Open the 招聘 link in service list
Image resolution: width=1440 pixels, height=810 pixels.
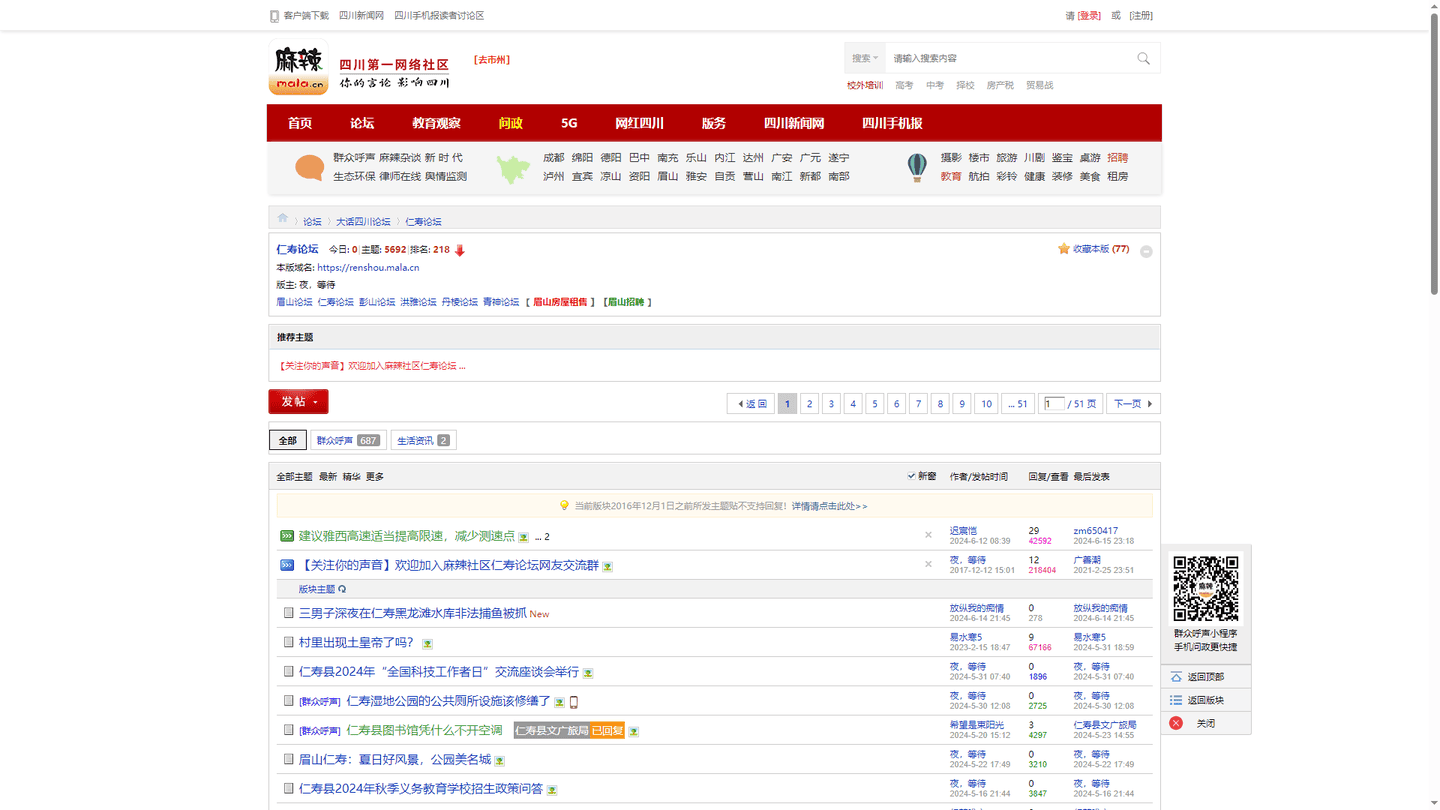coord(1118,158)
